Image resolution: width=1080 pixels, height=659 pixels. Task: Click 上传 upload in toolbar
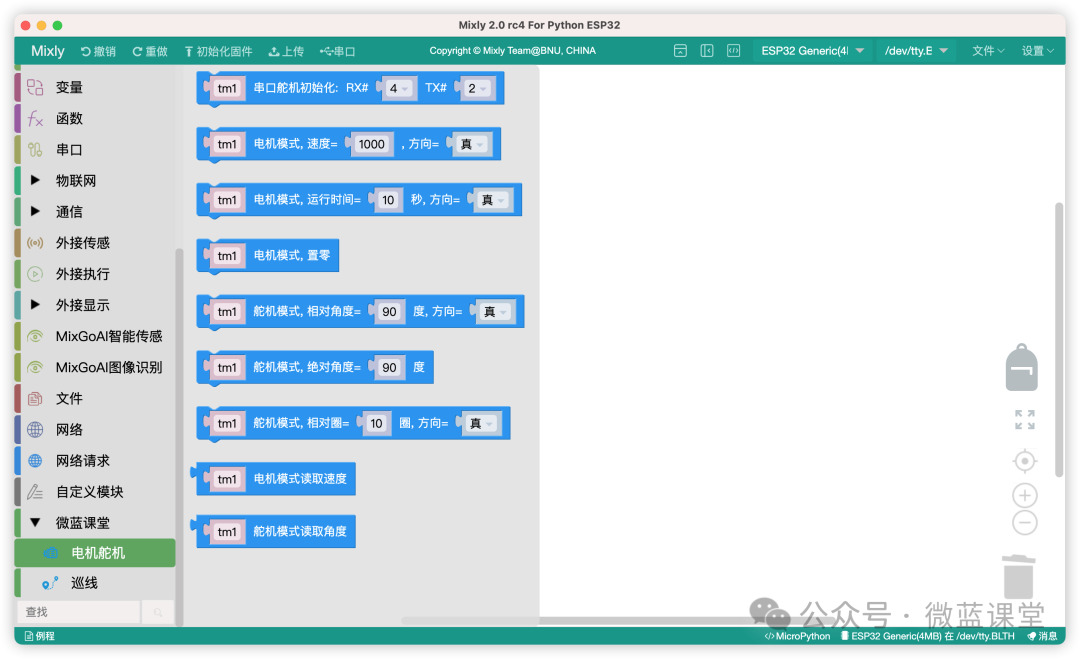(286, 52)
